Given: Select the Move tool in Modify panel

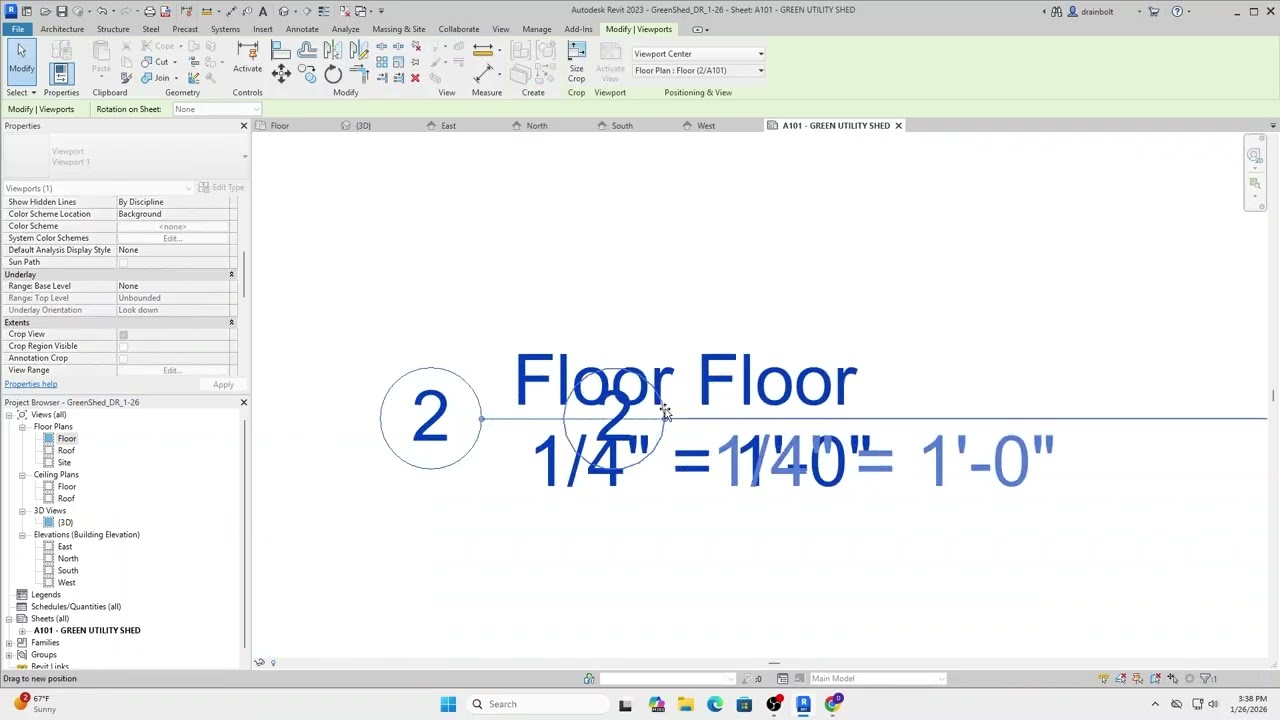Looking at the screenshot, I should pyautogui.click(x=281, y=73).
